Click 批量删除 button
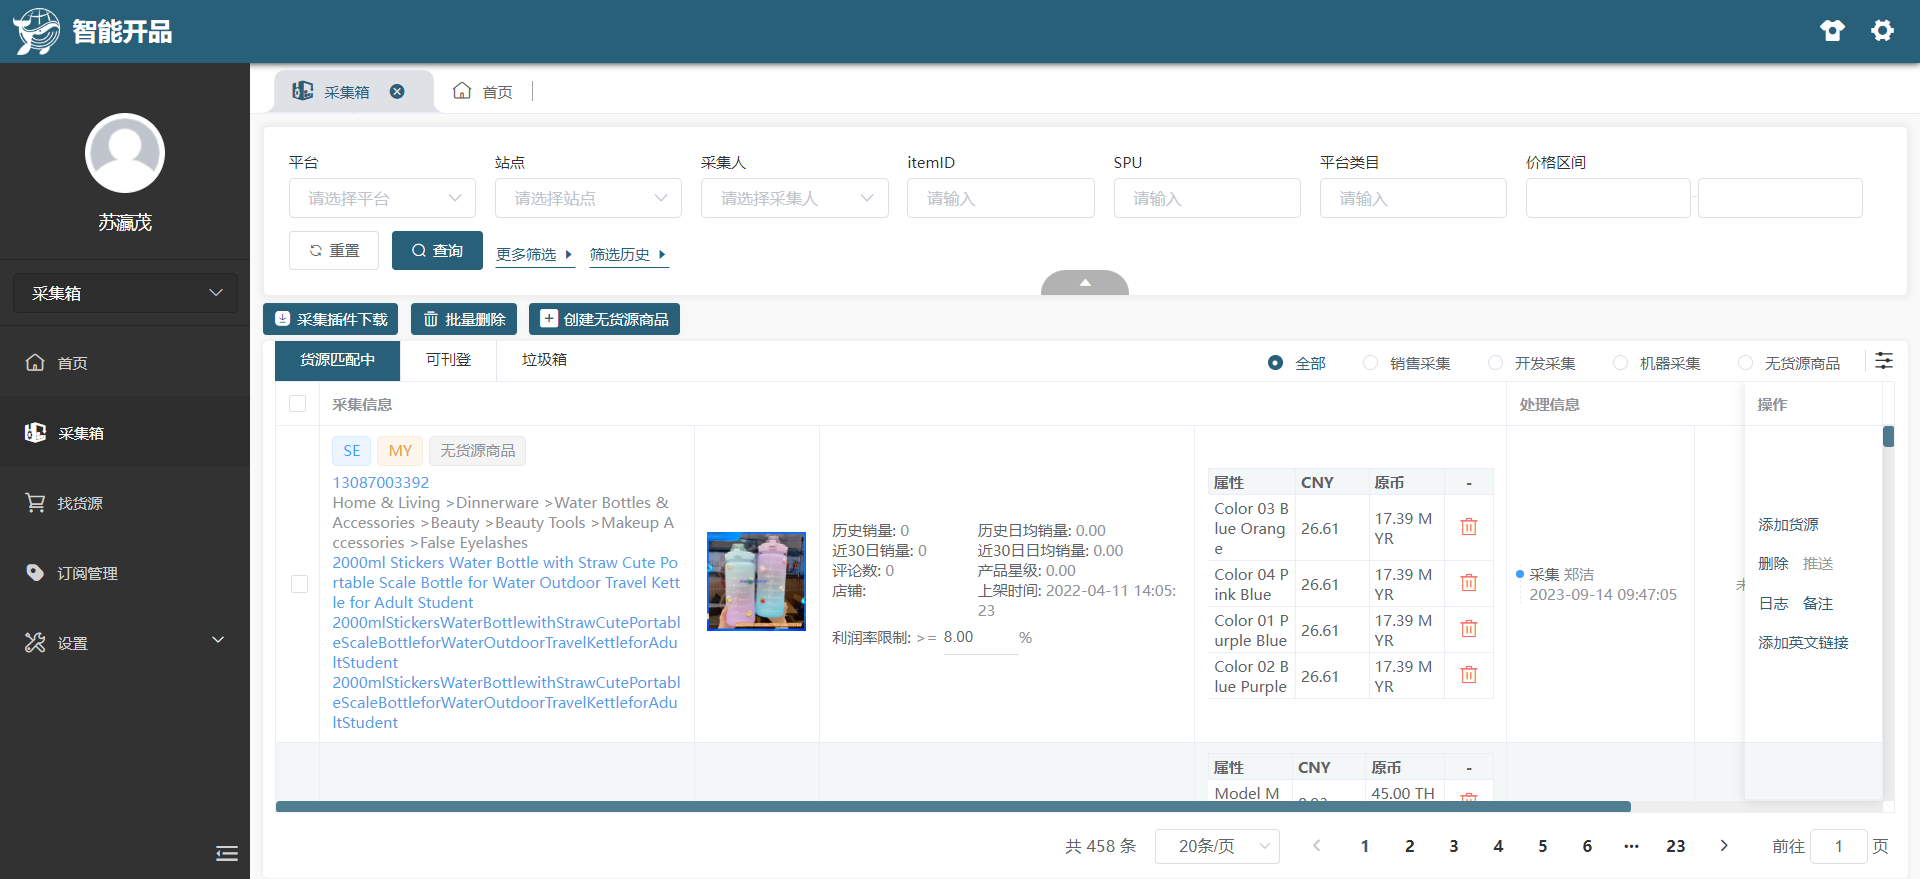 click(464, 319)
